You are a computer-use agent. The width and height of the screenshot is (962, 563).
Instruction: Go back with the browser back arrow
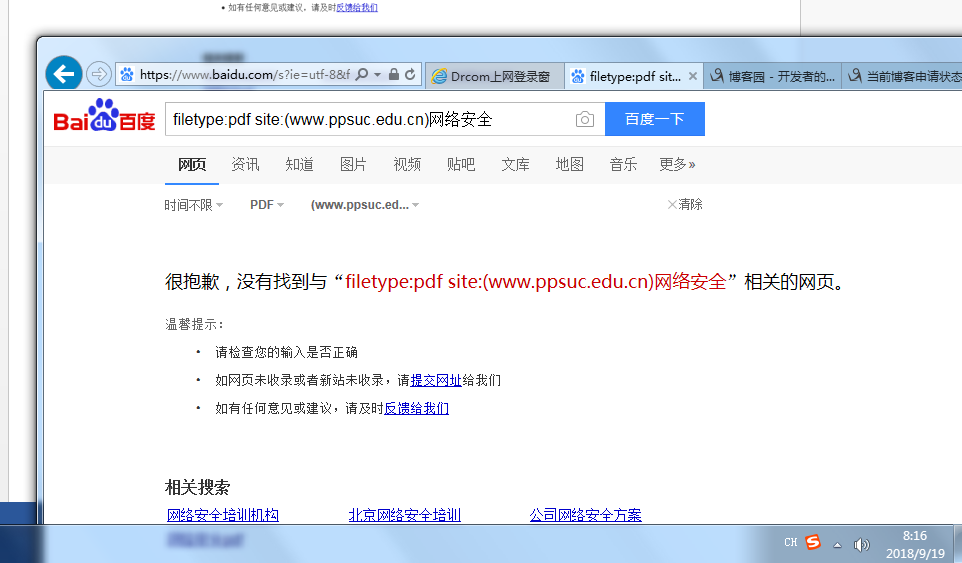64,74
